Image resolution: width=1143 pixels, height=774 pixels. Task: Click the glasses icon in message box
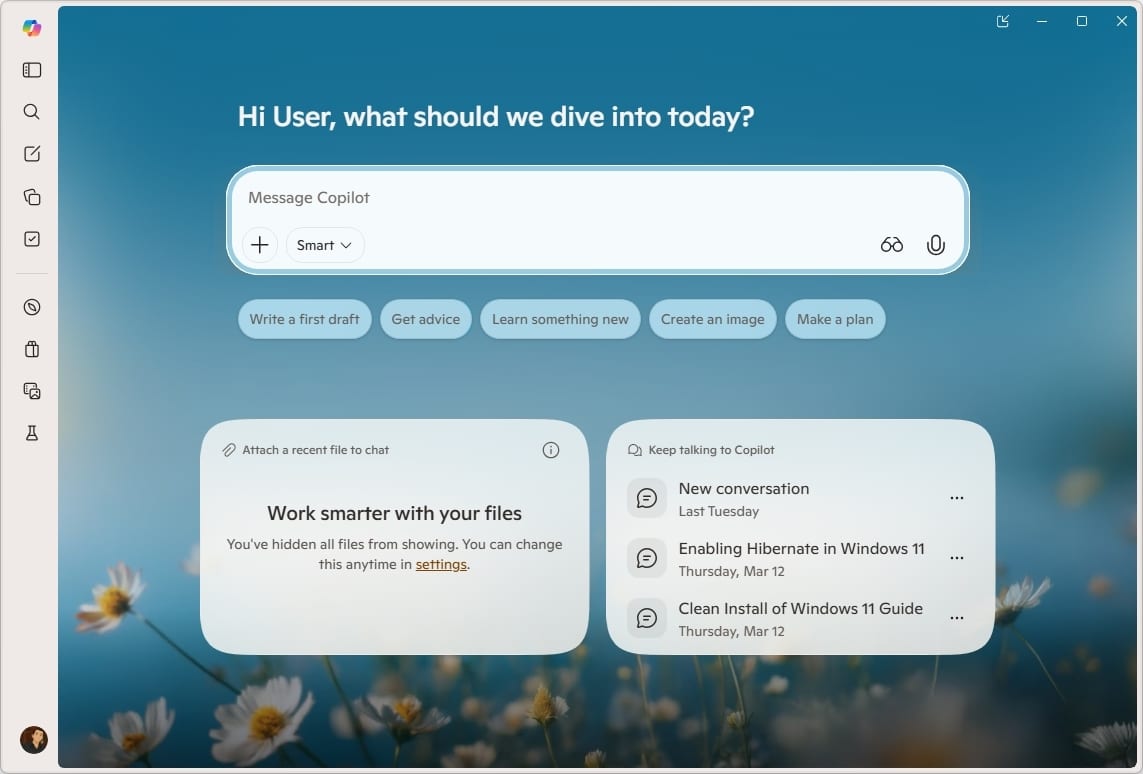[x=891, y=245]
